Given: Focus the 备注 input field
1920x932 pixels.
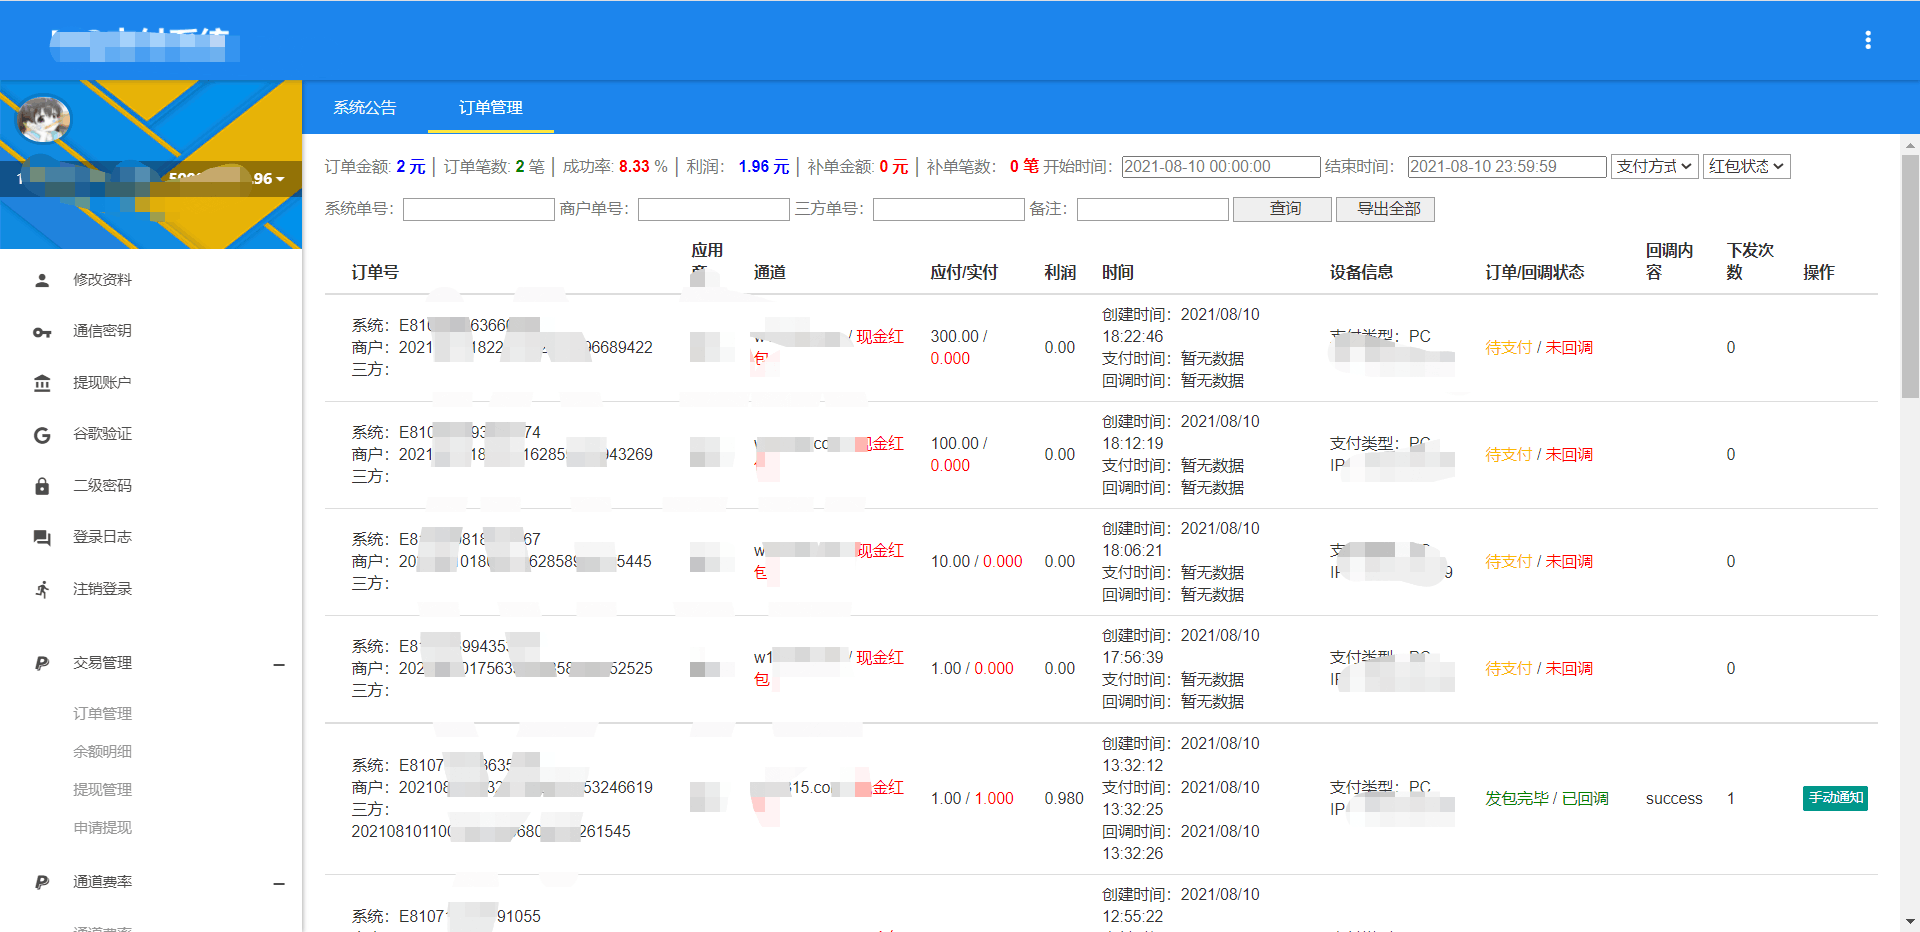Looking at the screenshot, I should pos(1152,209).
